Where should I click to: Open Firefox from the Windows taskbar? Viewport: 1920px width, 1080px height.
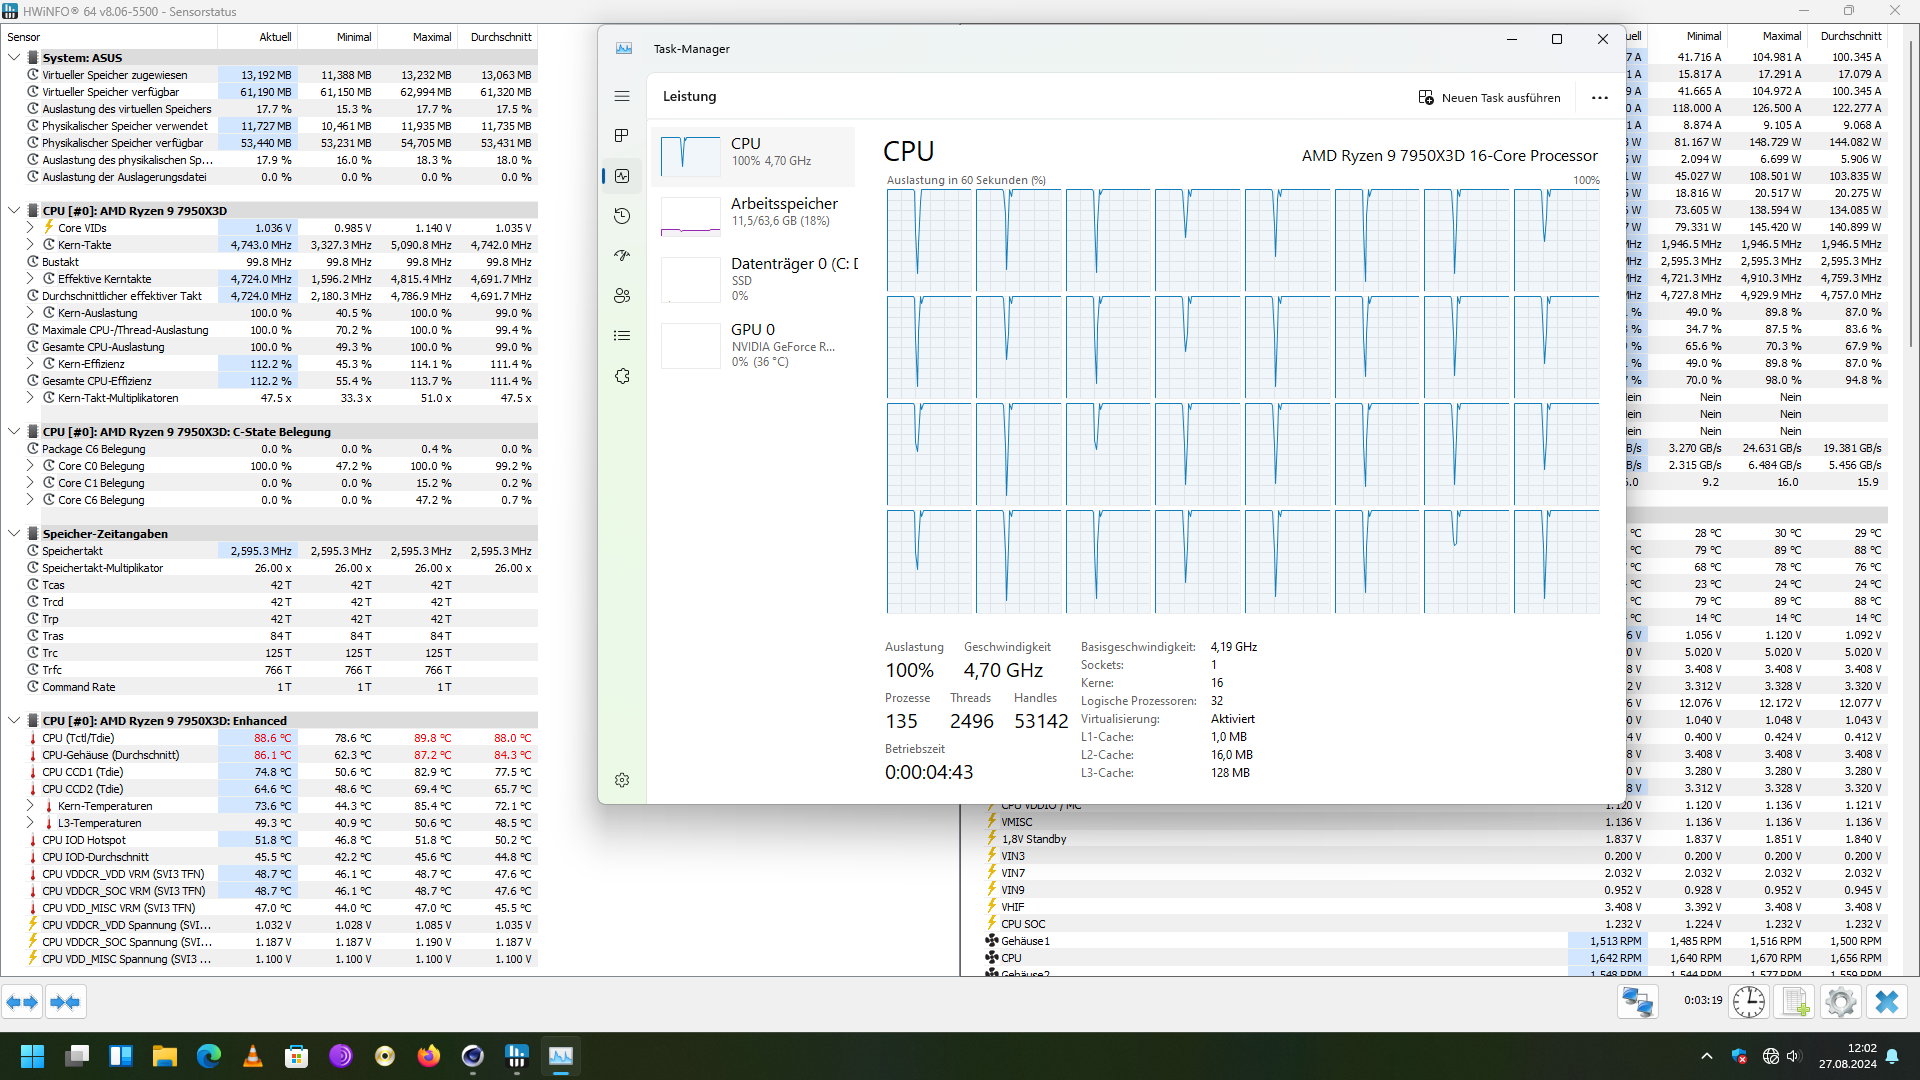pyautogui.click(x=429, y=1056)
